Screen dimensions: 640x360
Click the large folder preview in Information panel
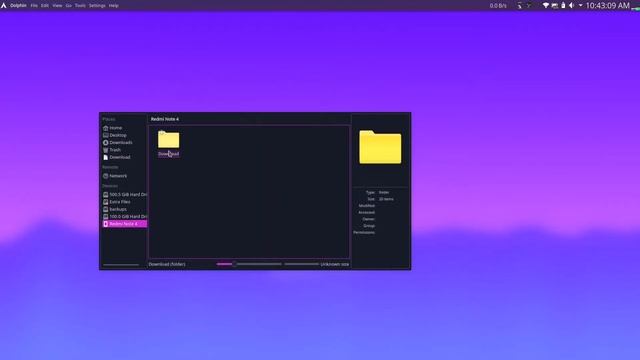pyautogui.click(x=380, y=147)
